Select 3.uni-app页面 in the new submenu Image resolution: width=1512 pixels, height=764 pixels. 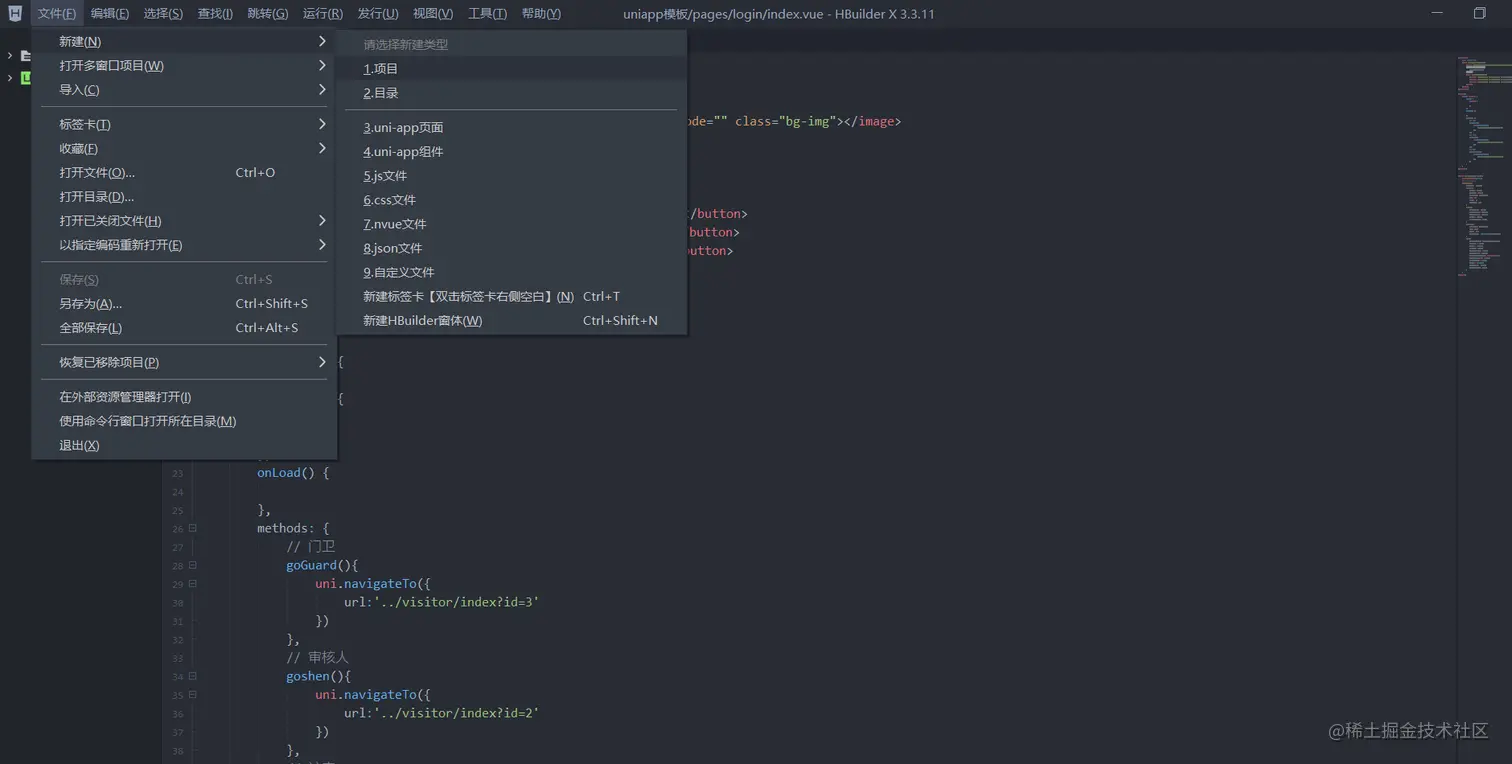(512, 127)
